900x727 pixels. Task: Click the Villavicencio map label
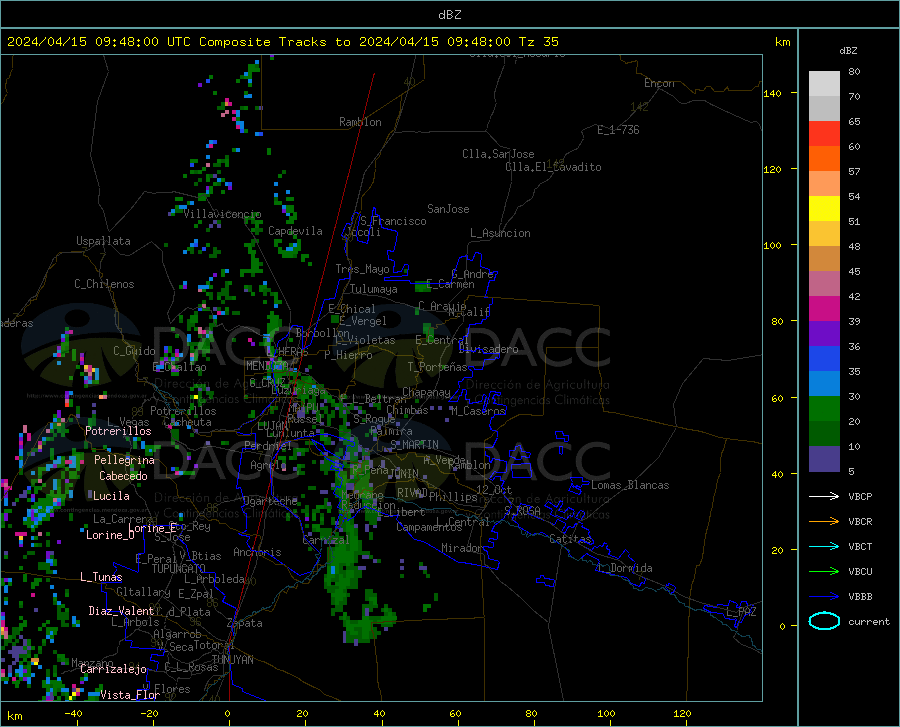222,214
